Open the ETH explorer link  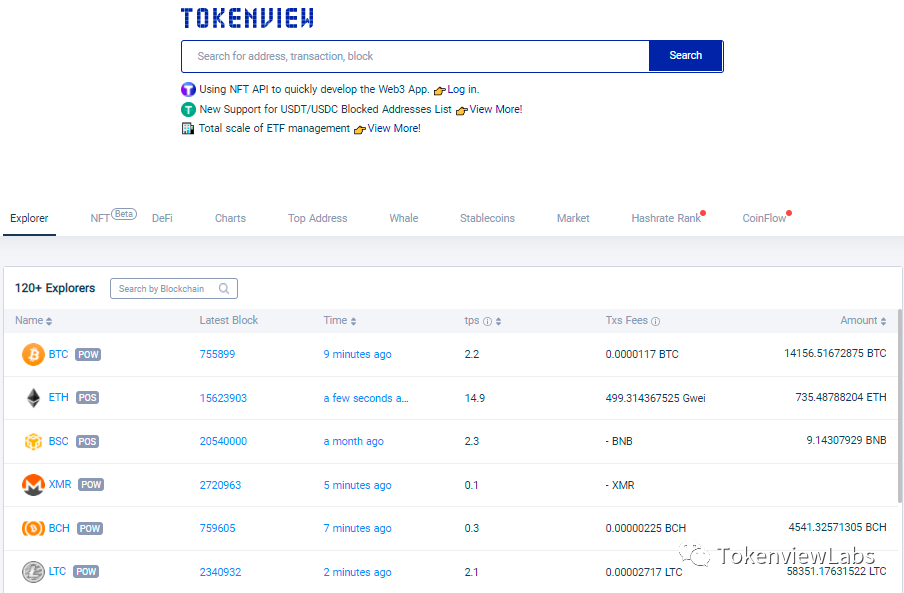click(x=58, y=398)
